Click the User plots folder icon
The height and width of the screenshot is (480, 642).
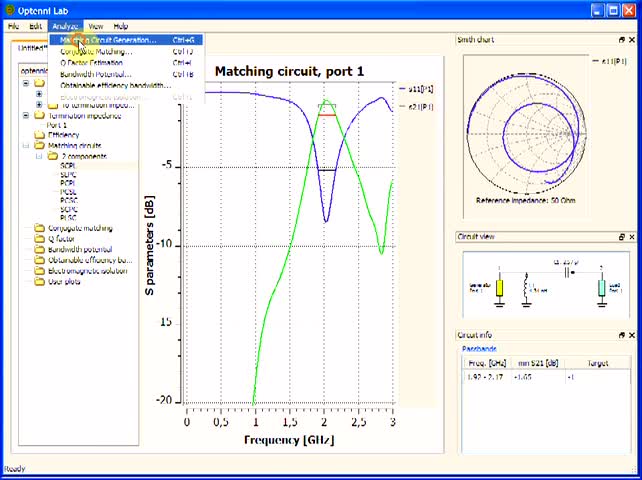pyautogui.click(x=39, y=281)
